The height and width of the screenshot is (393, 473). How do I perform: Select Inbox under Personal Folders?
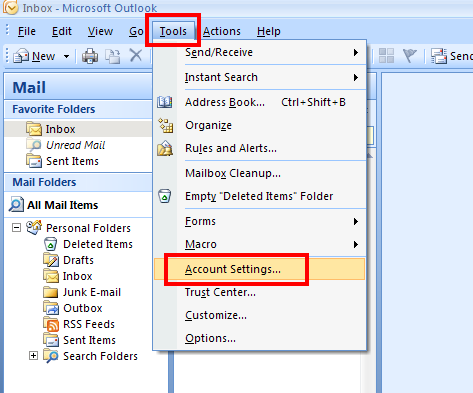[78, 276]
